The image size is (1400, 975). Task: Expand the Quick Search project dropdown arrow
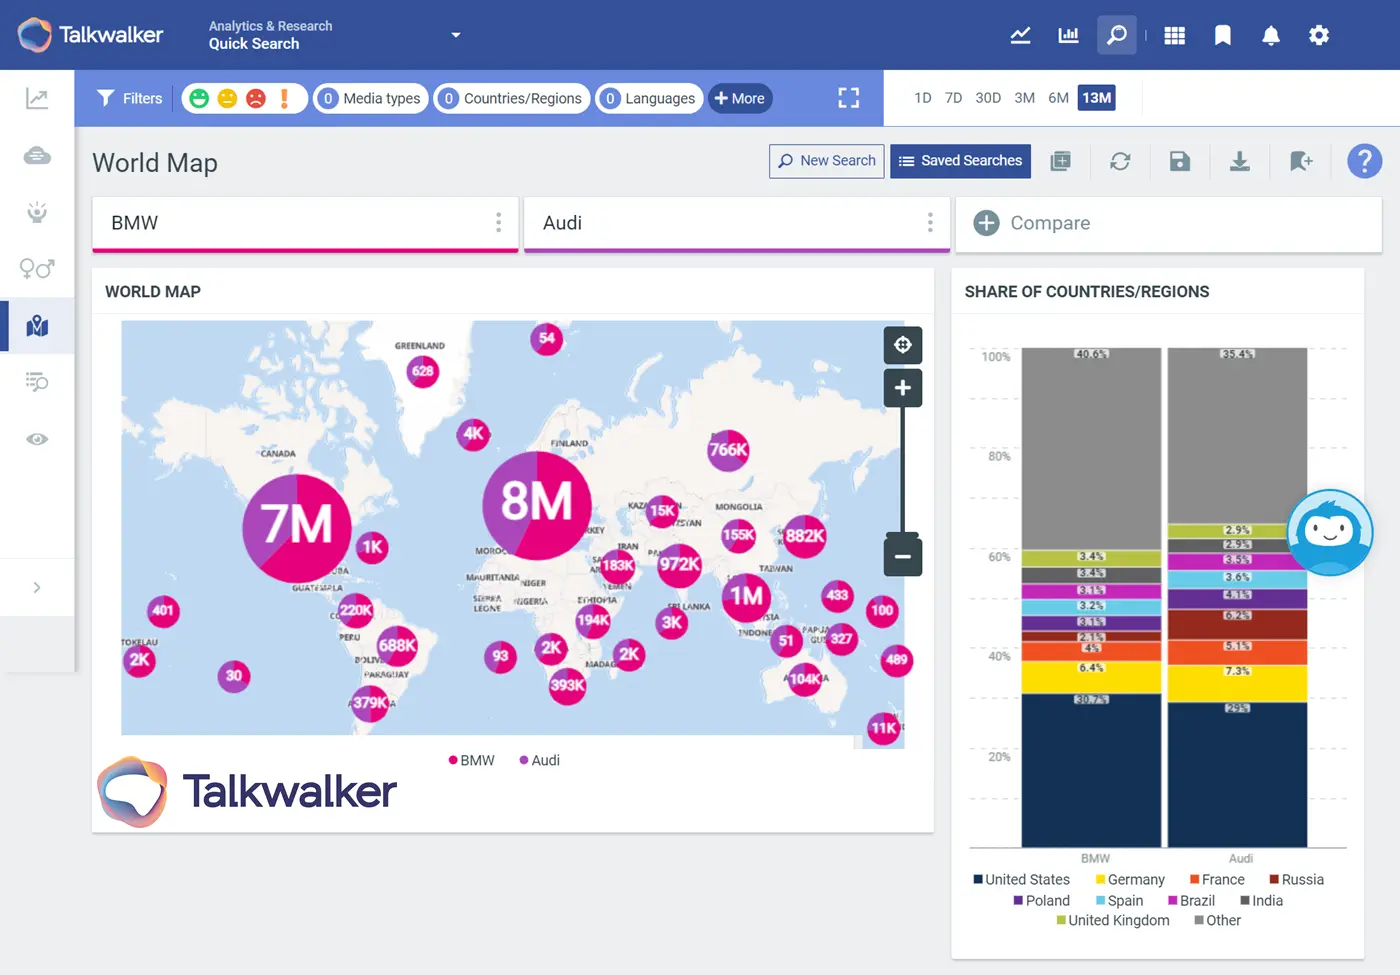click(x=456, y=35)
